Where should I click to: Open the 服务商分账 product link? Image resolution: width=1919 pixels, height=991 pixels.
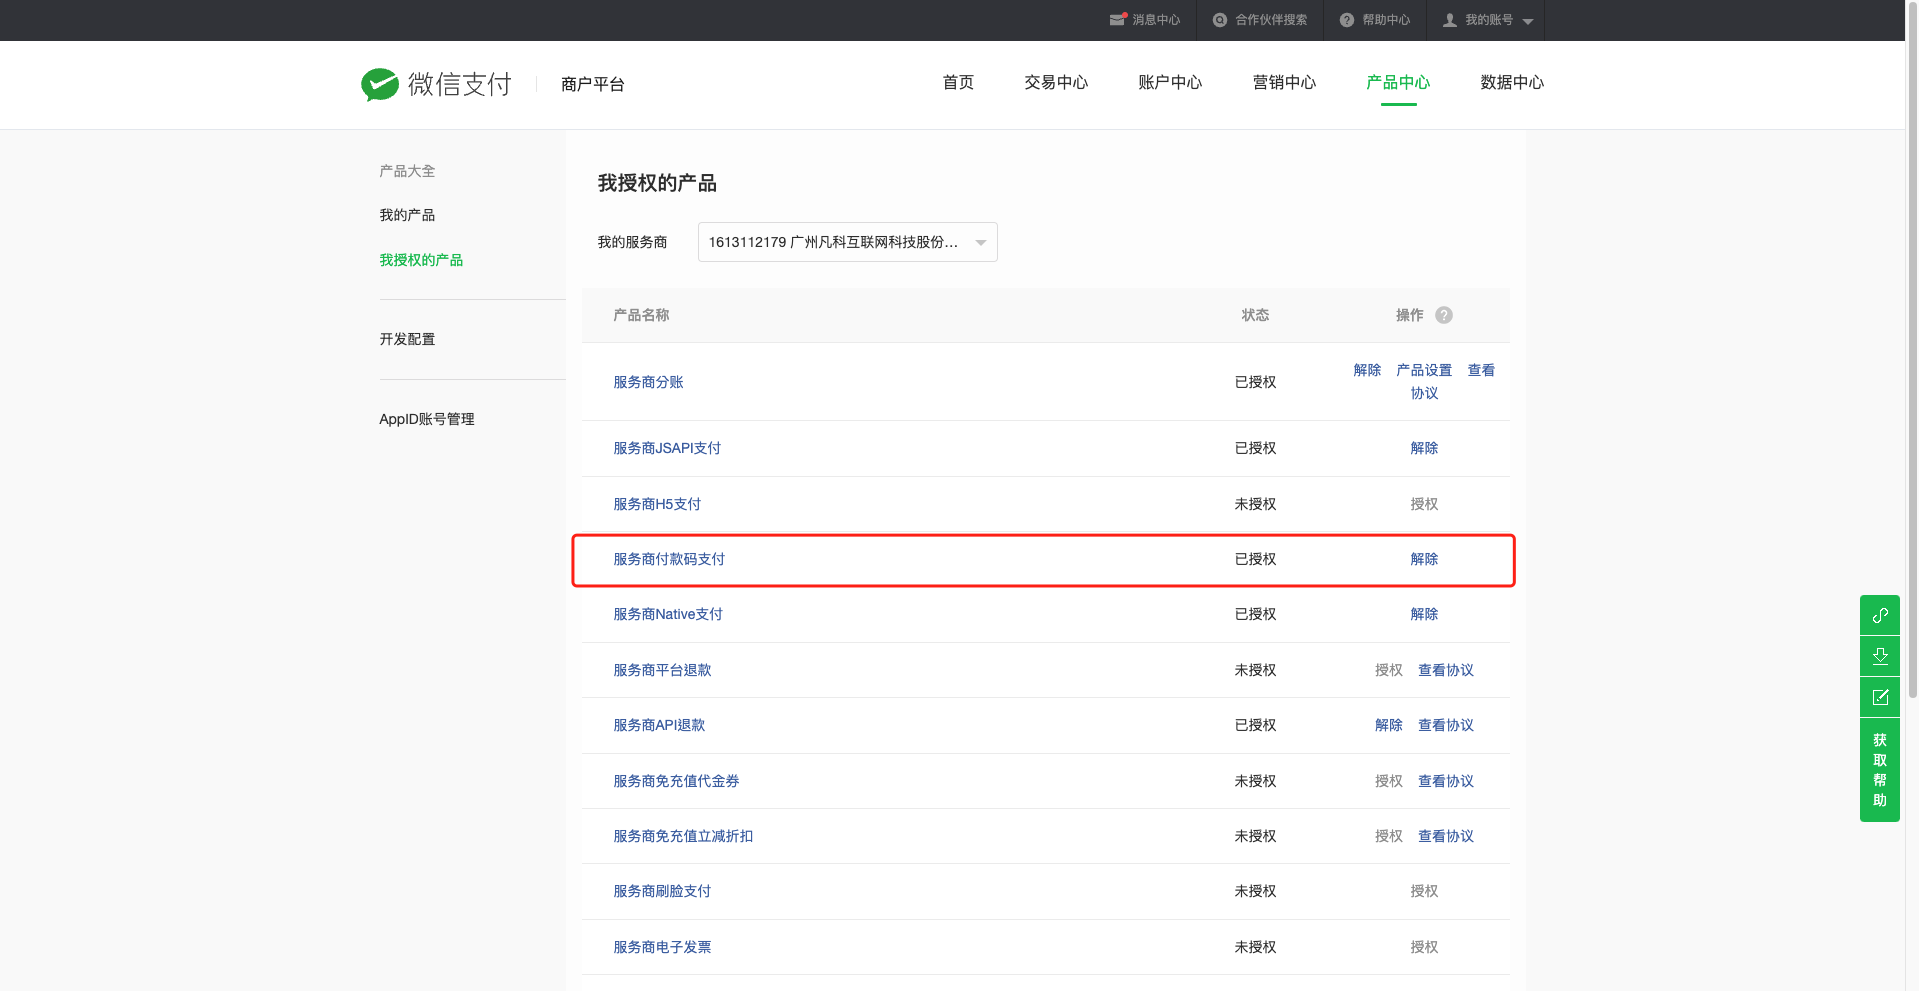pyautogui.click(x=648, y=382)
